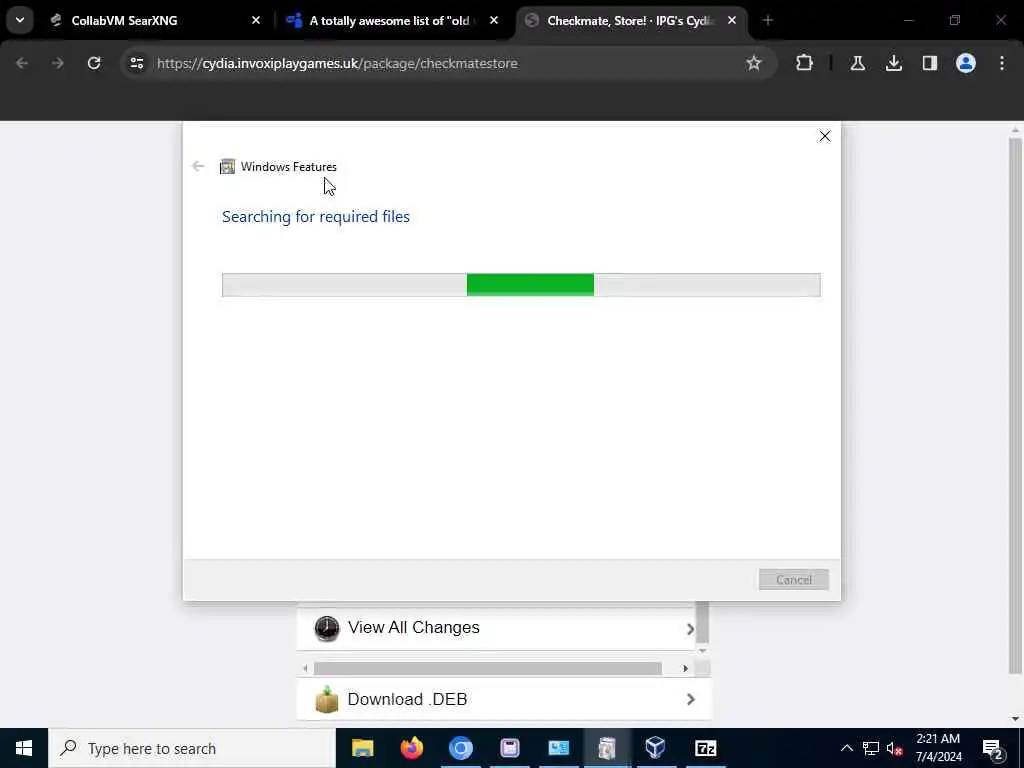Switch to Chromium in the taskbar
This screenshot has height=768, width=1024.
[x=460, y=748]
